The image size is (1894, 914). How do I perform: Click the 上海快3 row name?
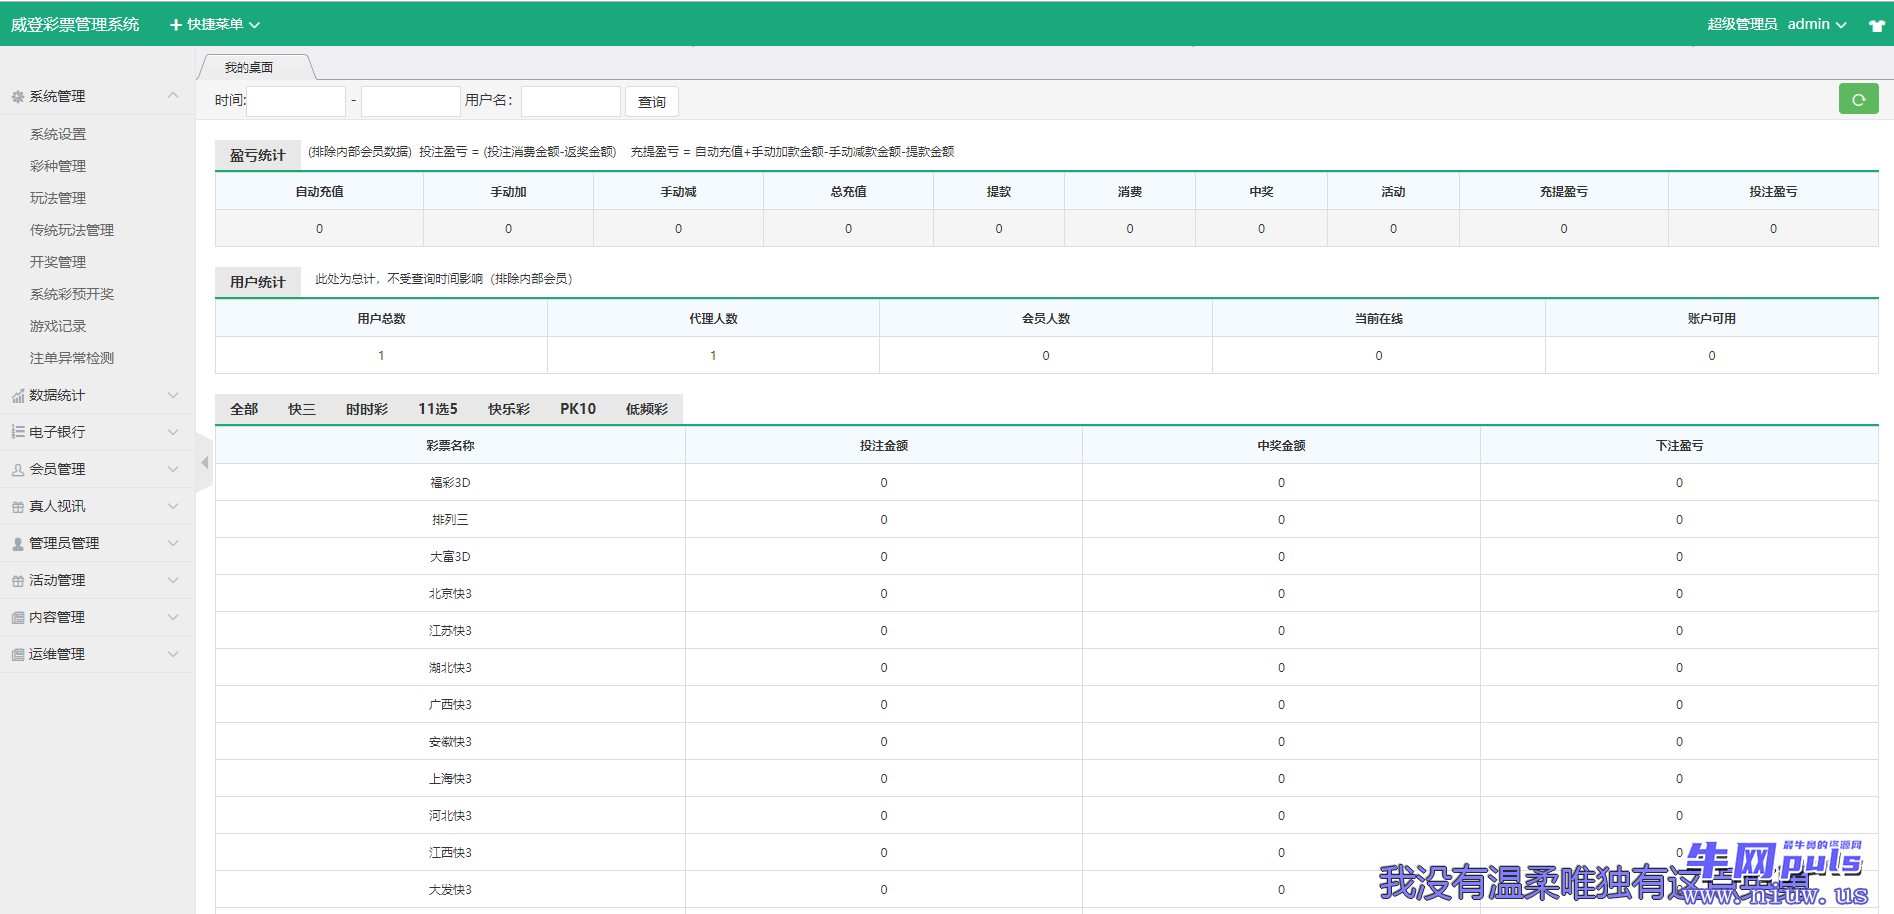450,779
